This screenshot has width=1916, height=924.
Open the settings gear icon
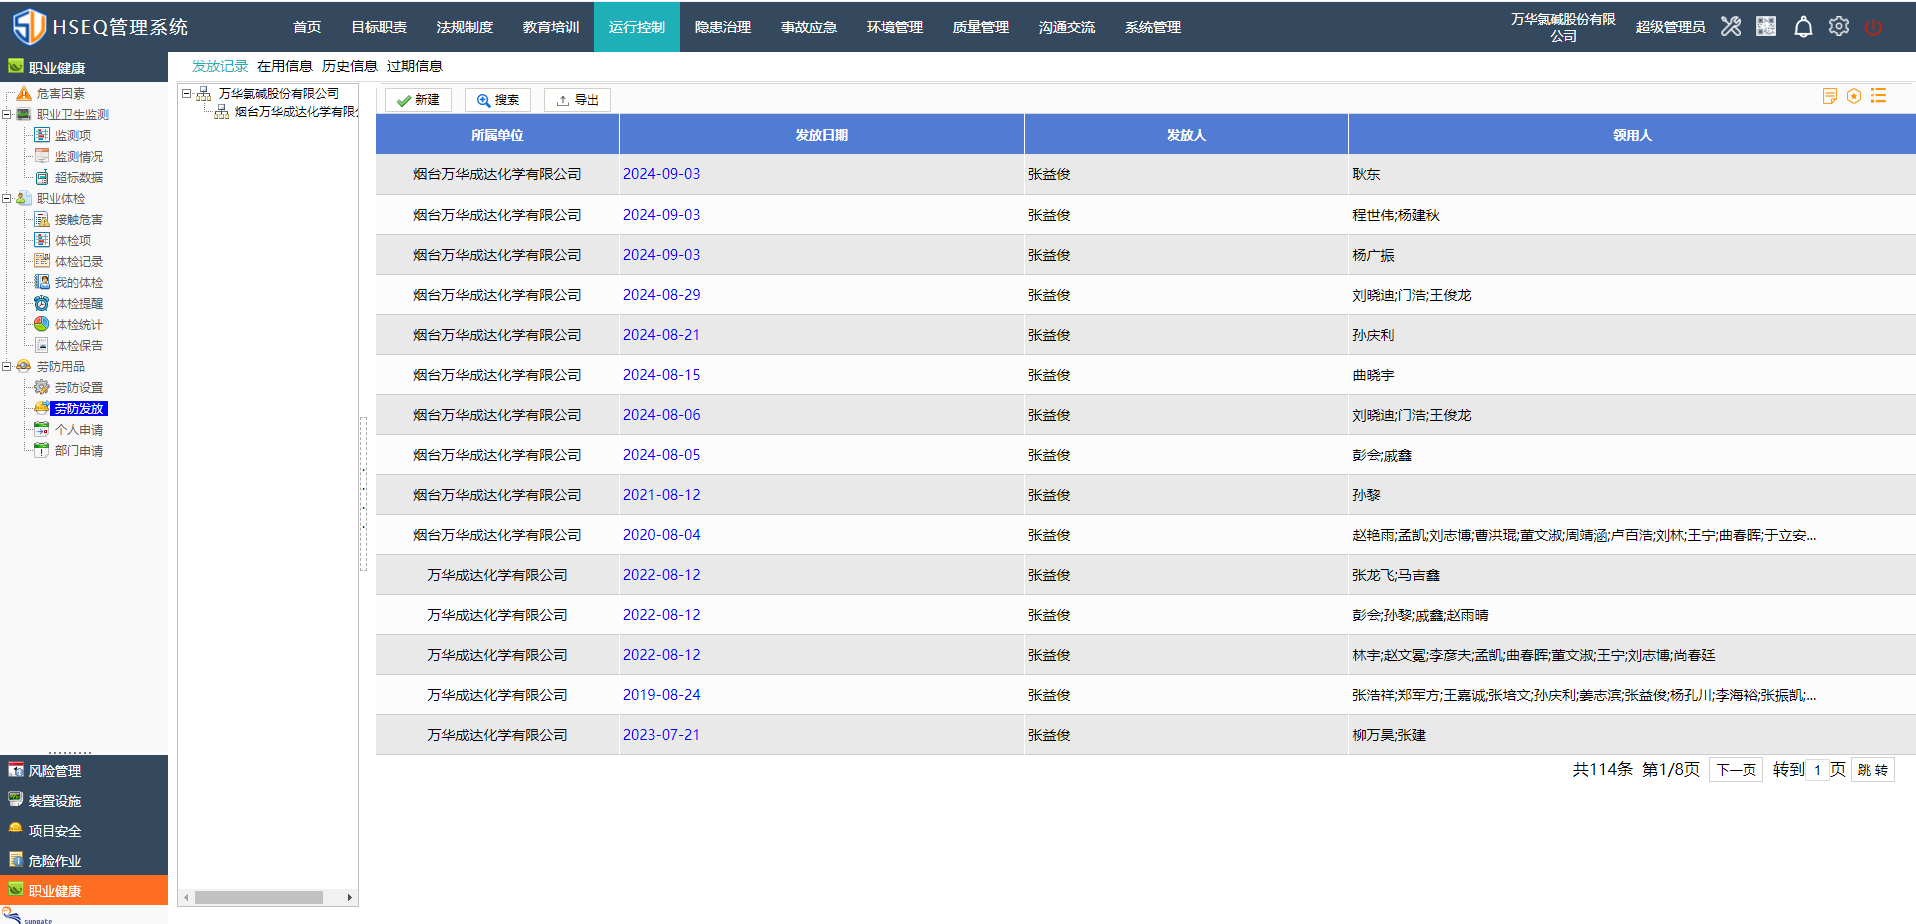pos(1839,27)
